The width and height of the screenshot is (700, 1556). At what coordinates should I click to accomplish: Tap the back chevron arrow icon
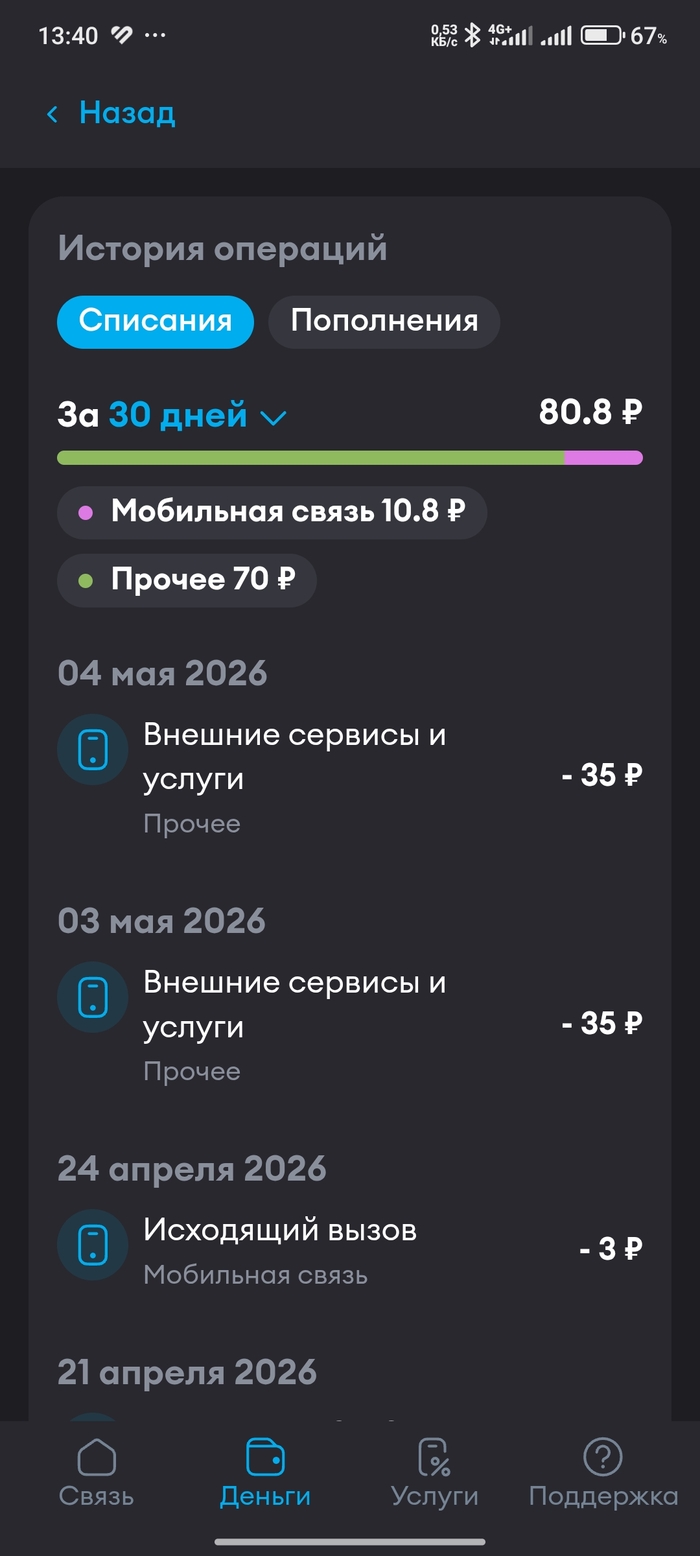tap(52, 114)
